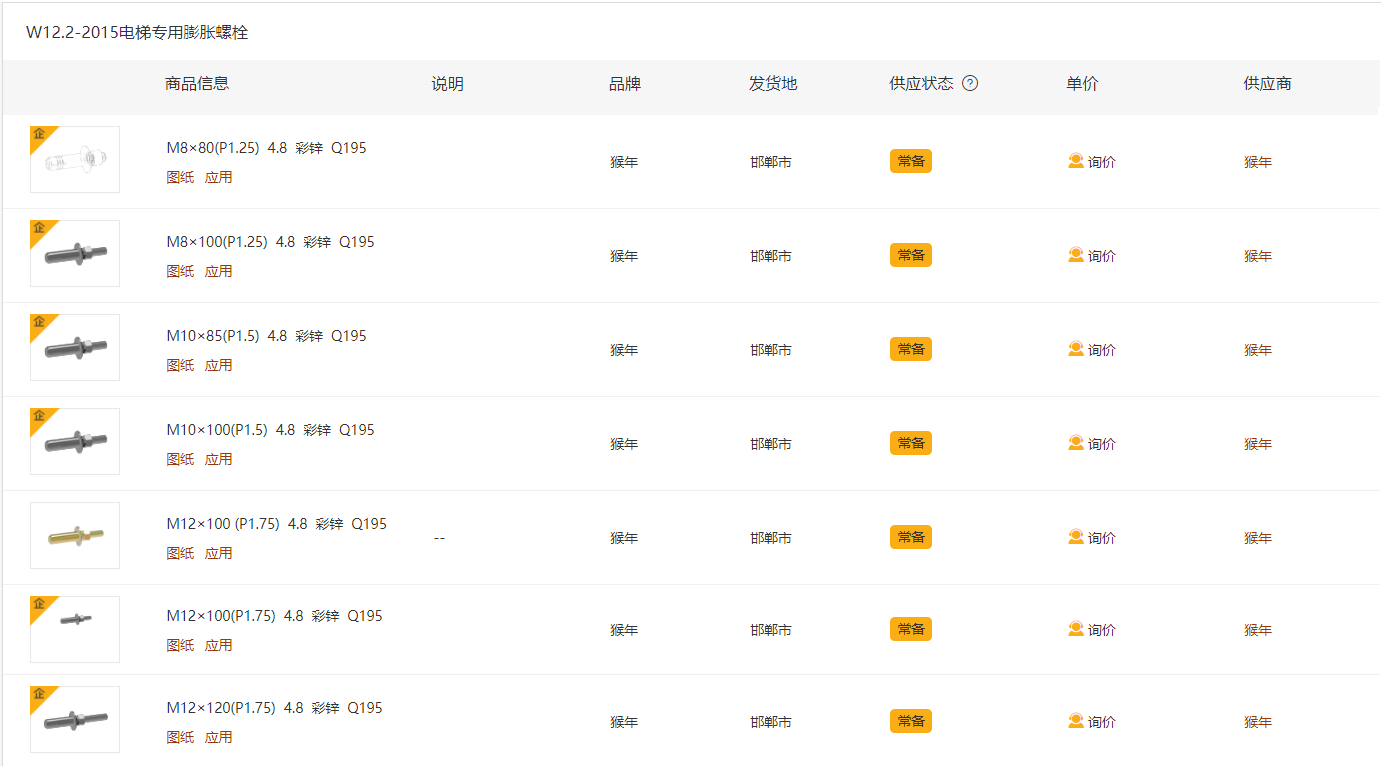This screenshot has width=1381, height=766.
Task: Click the inquiry icon for M8×100 row
Action: pos(1076,255)
